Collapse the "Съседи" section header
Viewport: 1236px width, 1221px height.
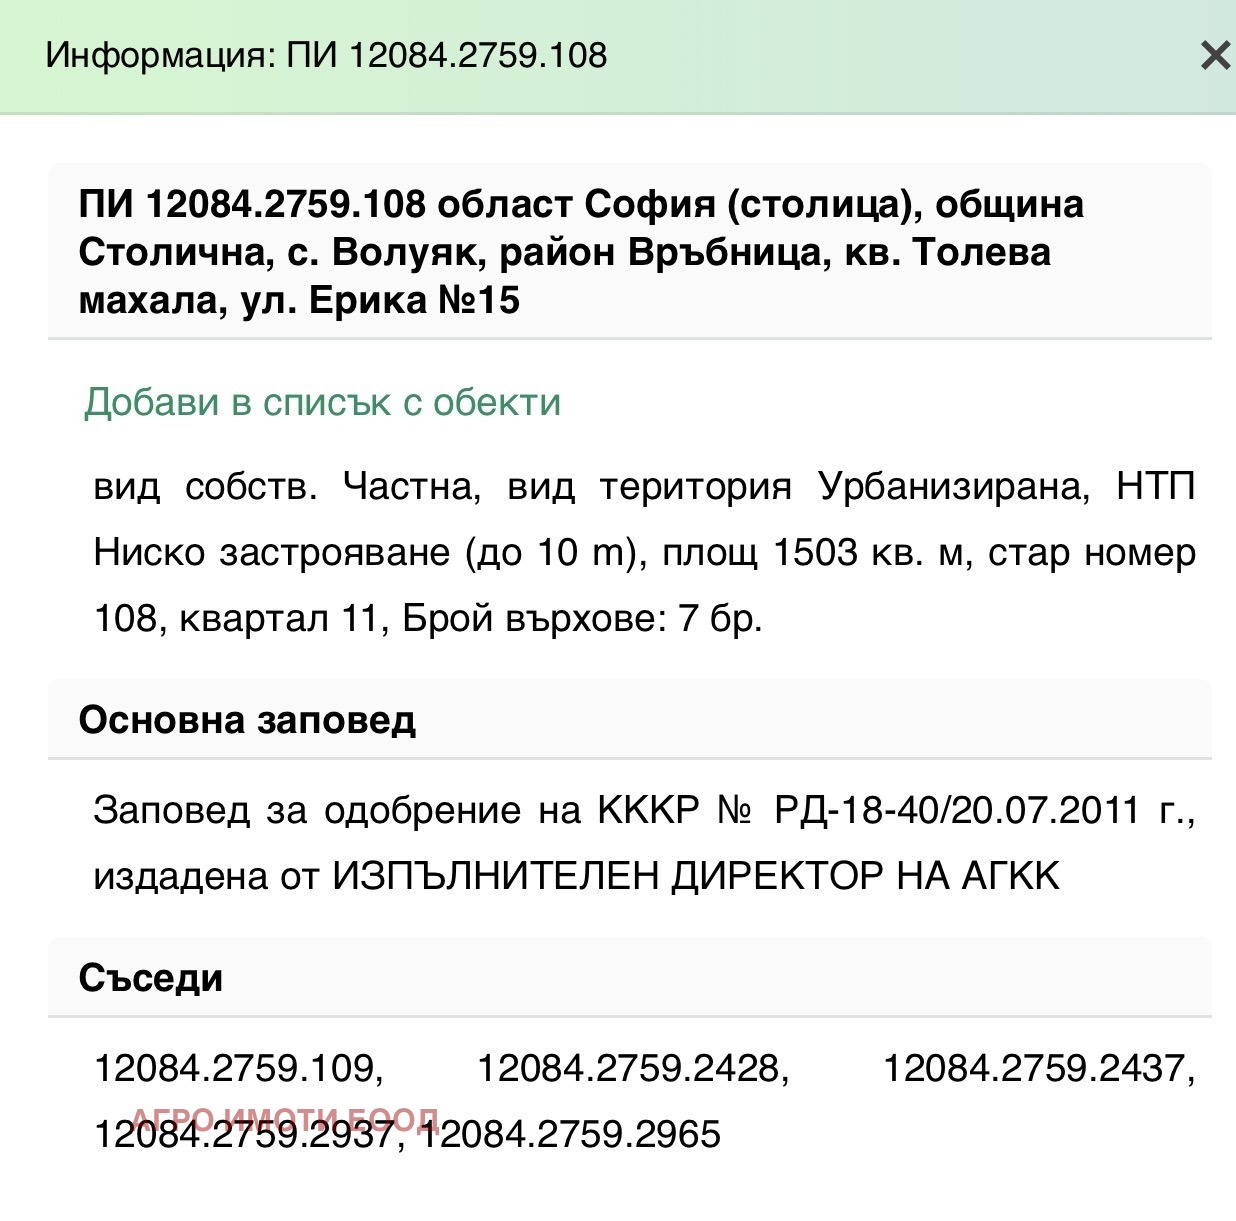(x=152, y=979)
